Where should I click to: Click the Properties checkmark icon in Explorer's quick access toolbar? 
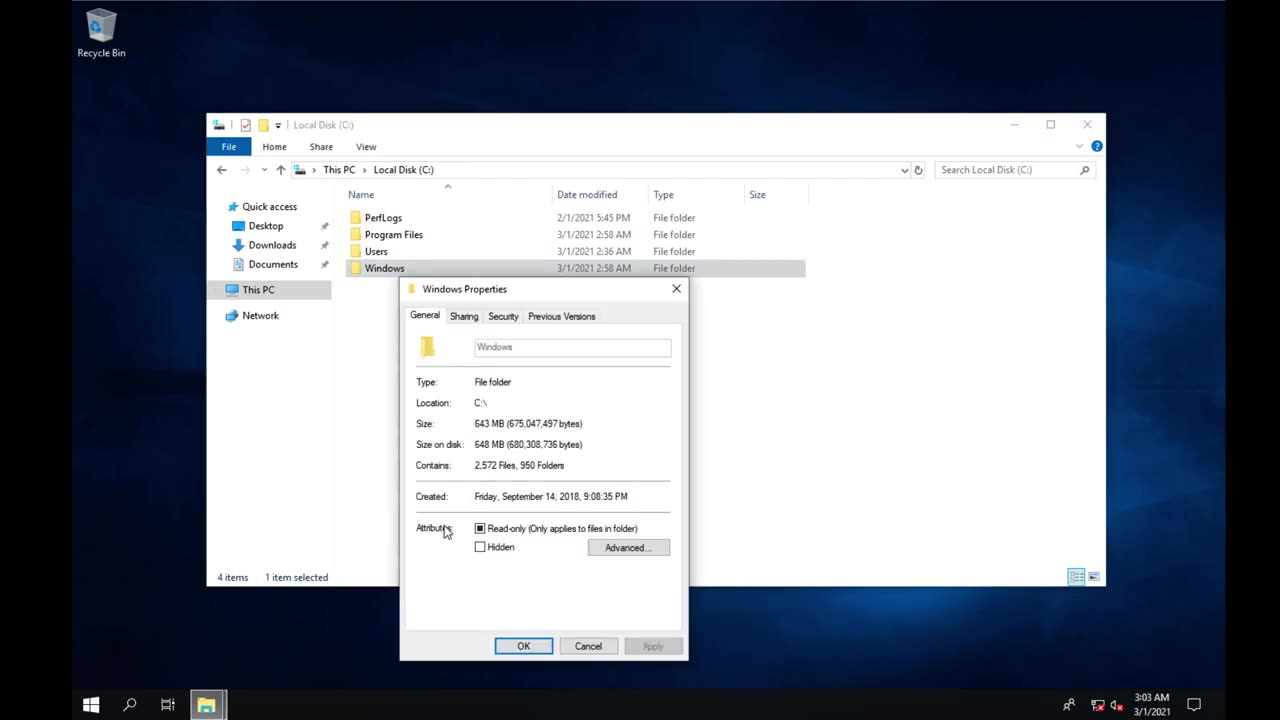point(246,125)
